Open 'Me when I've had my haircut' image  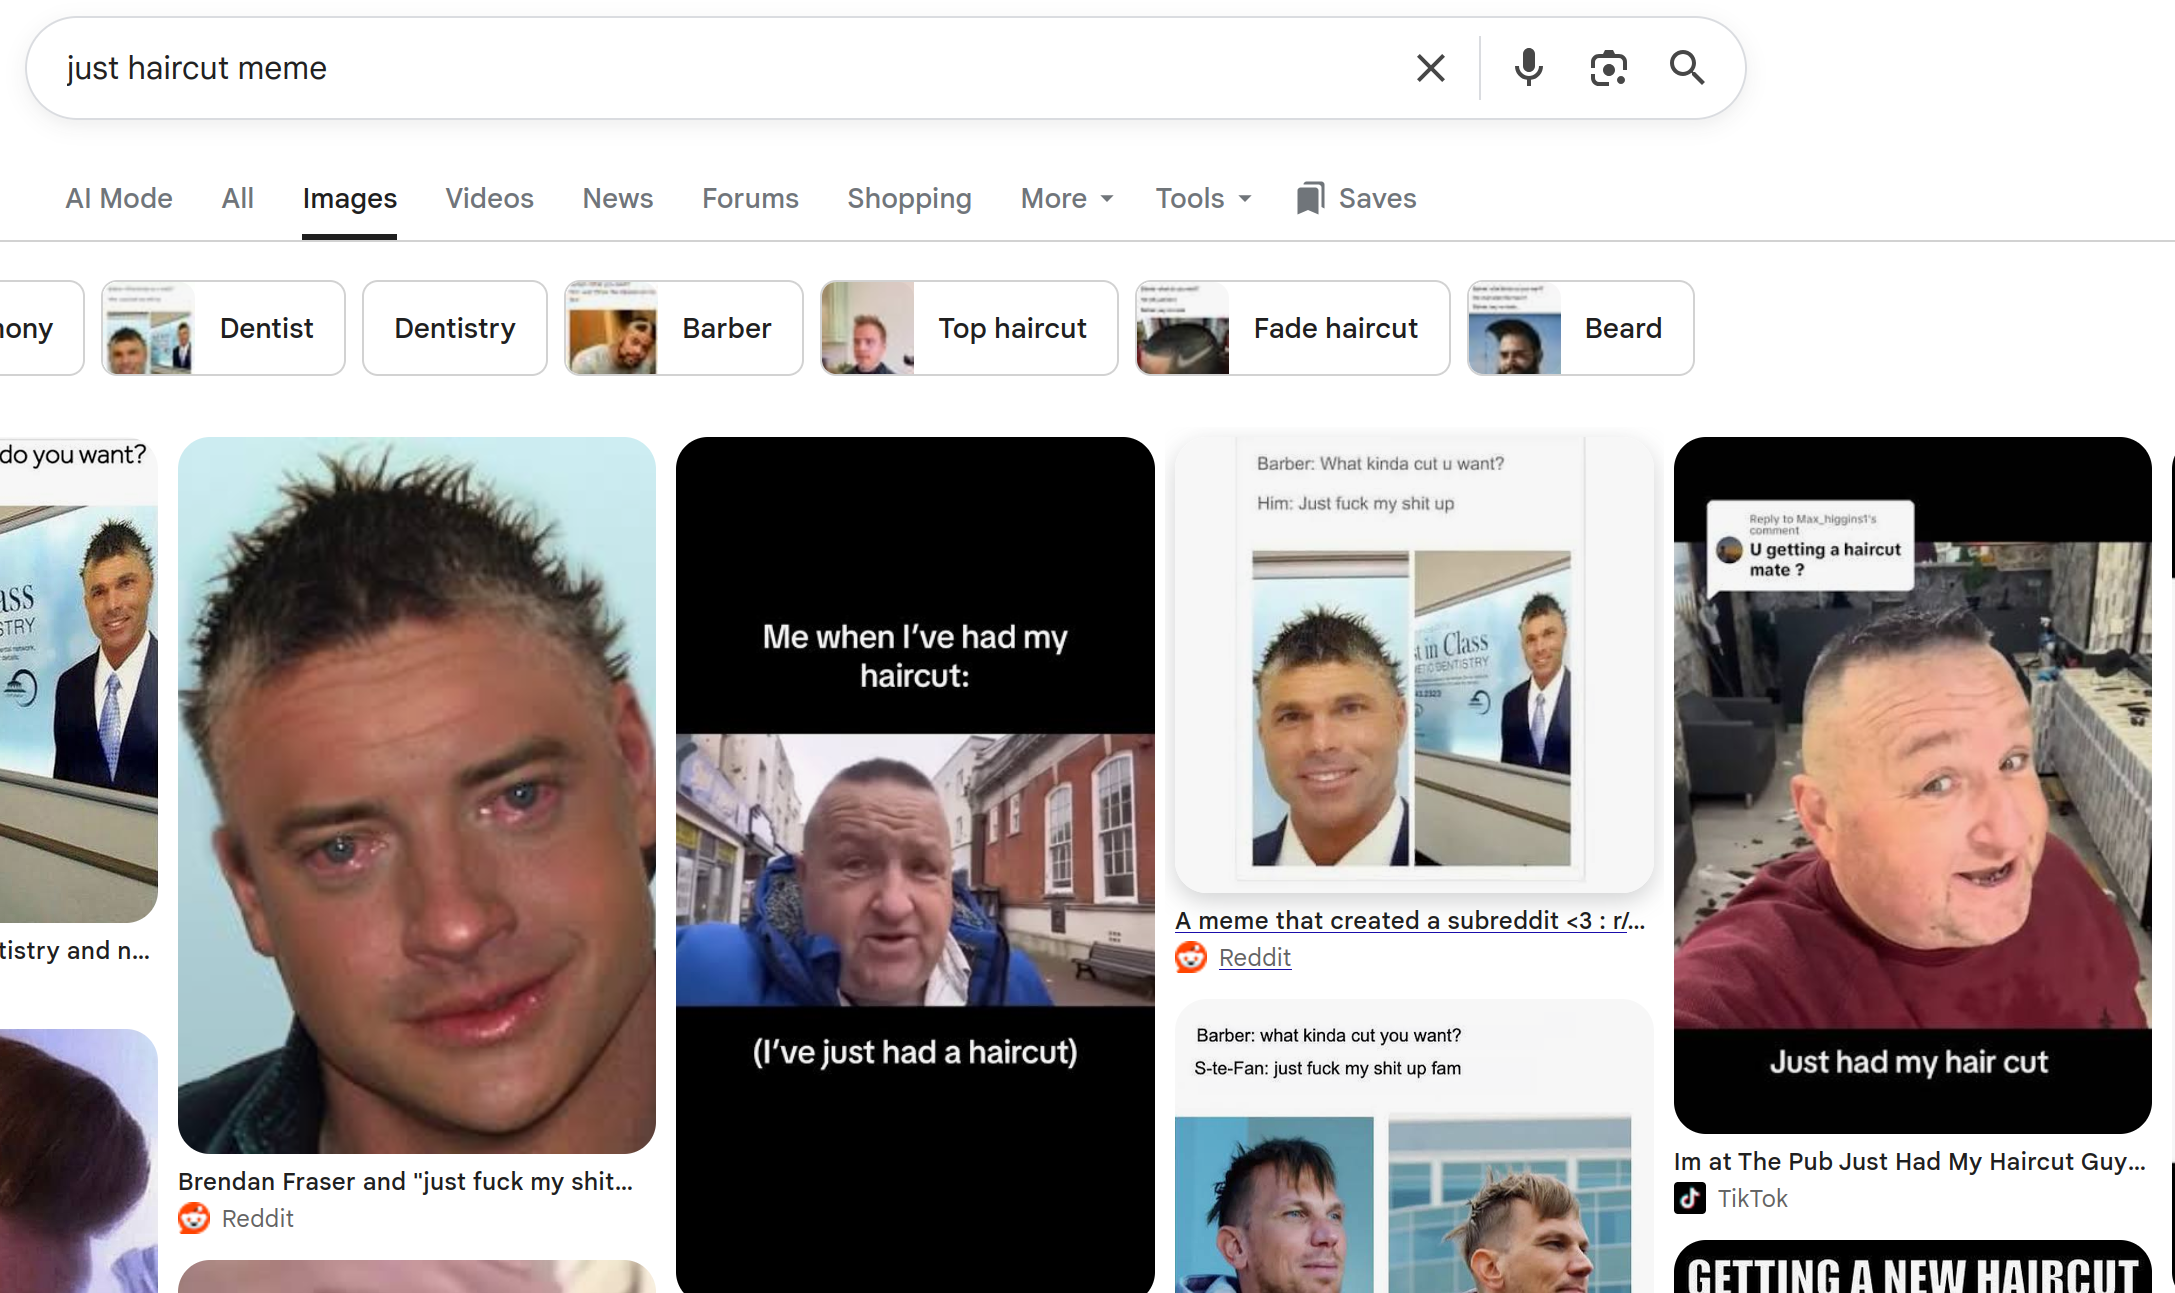[915, 865]
